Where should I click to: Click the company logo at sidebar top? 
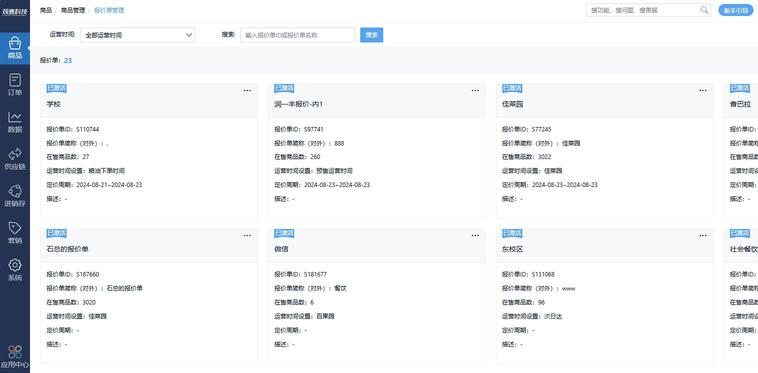[15, 11]
